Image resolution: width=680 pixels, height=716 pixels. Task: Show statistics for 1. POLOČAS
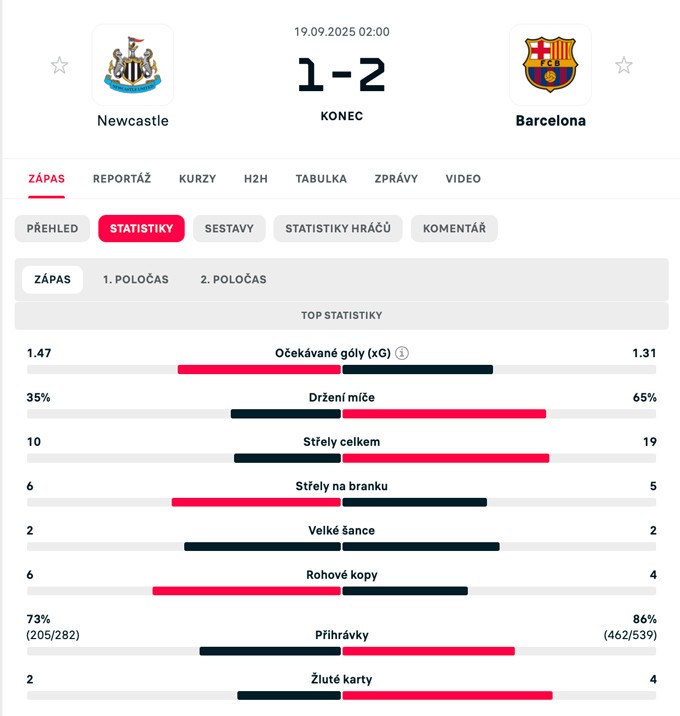[x=136, y=279]
